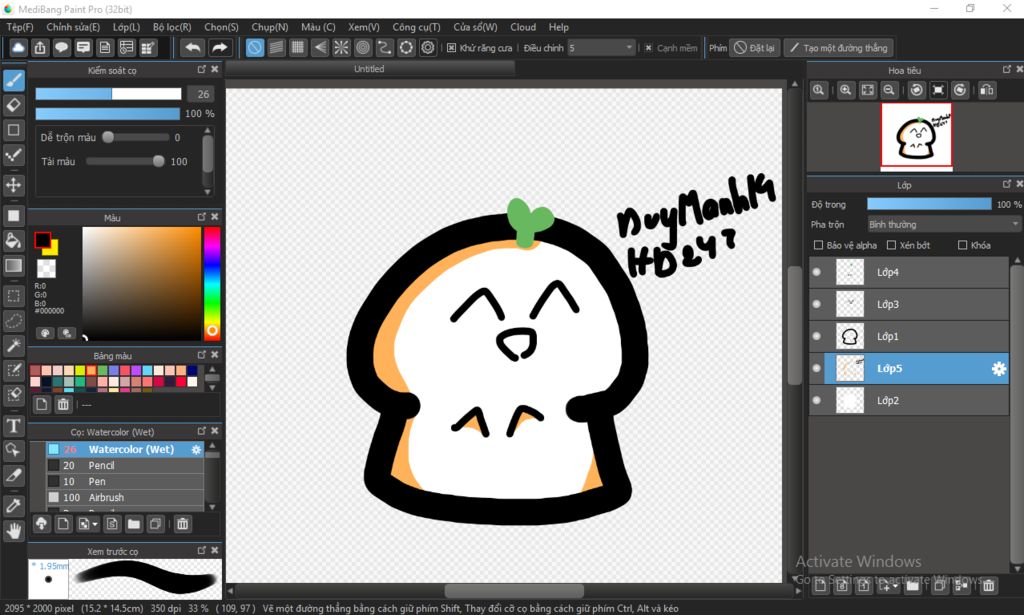This screenshot has height=615, width=1024.
Task: Click the Tạo một đường thẳng button
Action: pyautogui.click(x=839, y=48)
